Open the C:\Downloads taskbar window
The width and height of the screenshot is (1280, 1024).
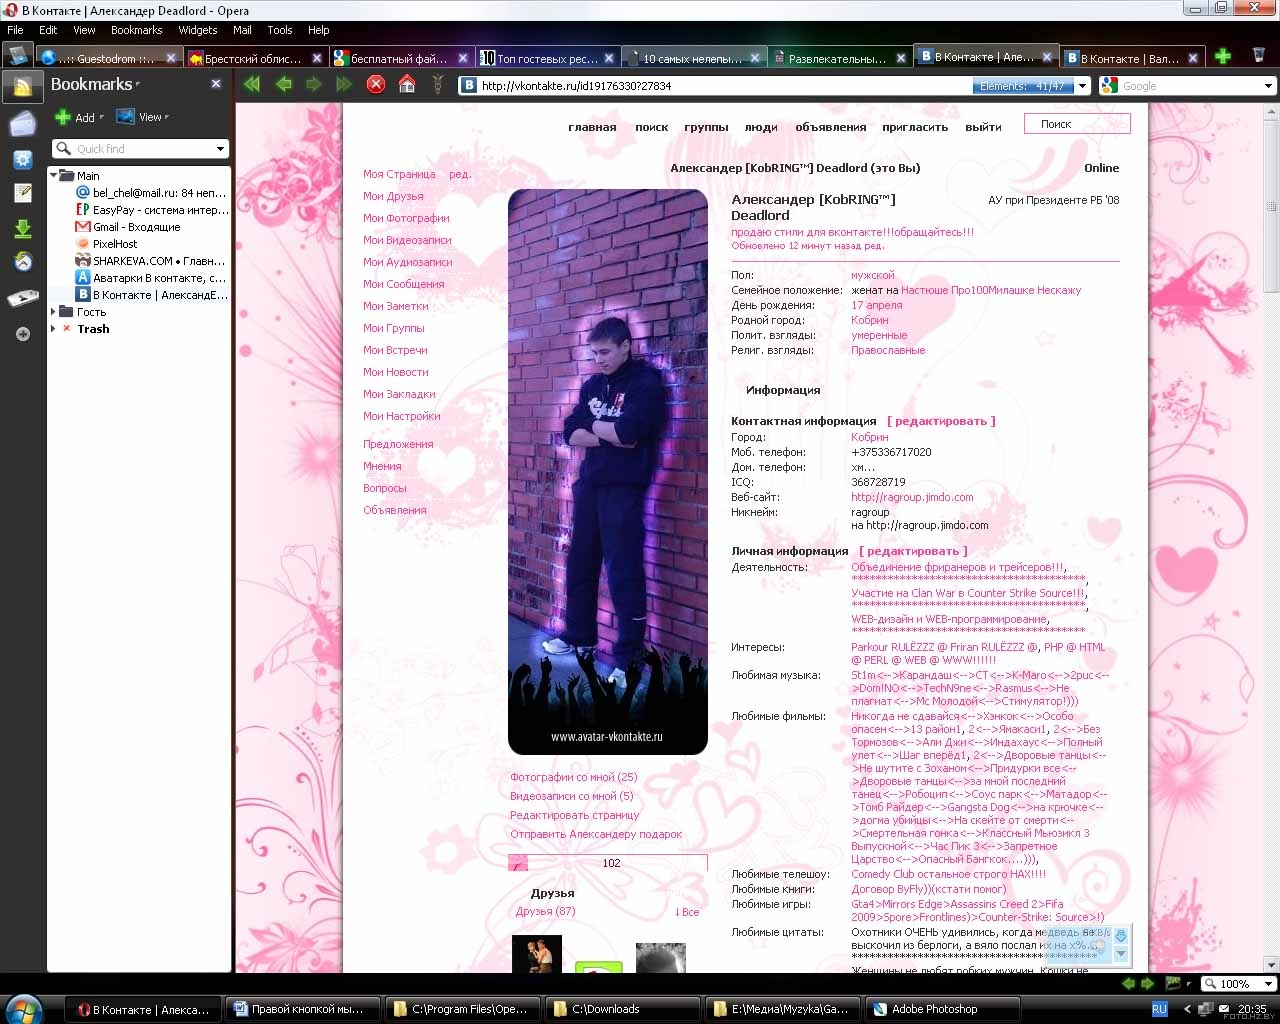coord(624,1009)
